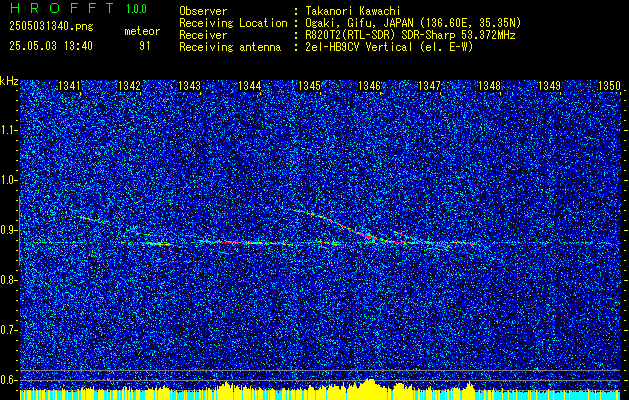629x400 pixels.
Task: Click time marker 1347
Action: [x=429, y=86]
